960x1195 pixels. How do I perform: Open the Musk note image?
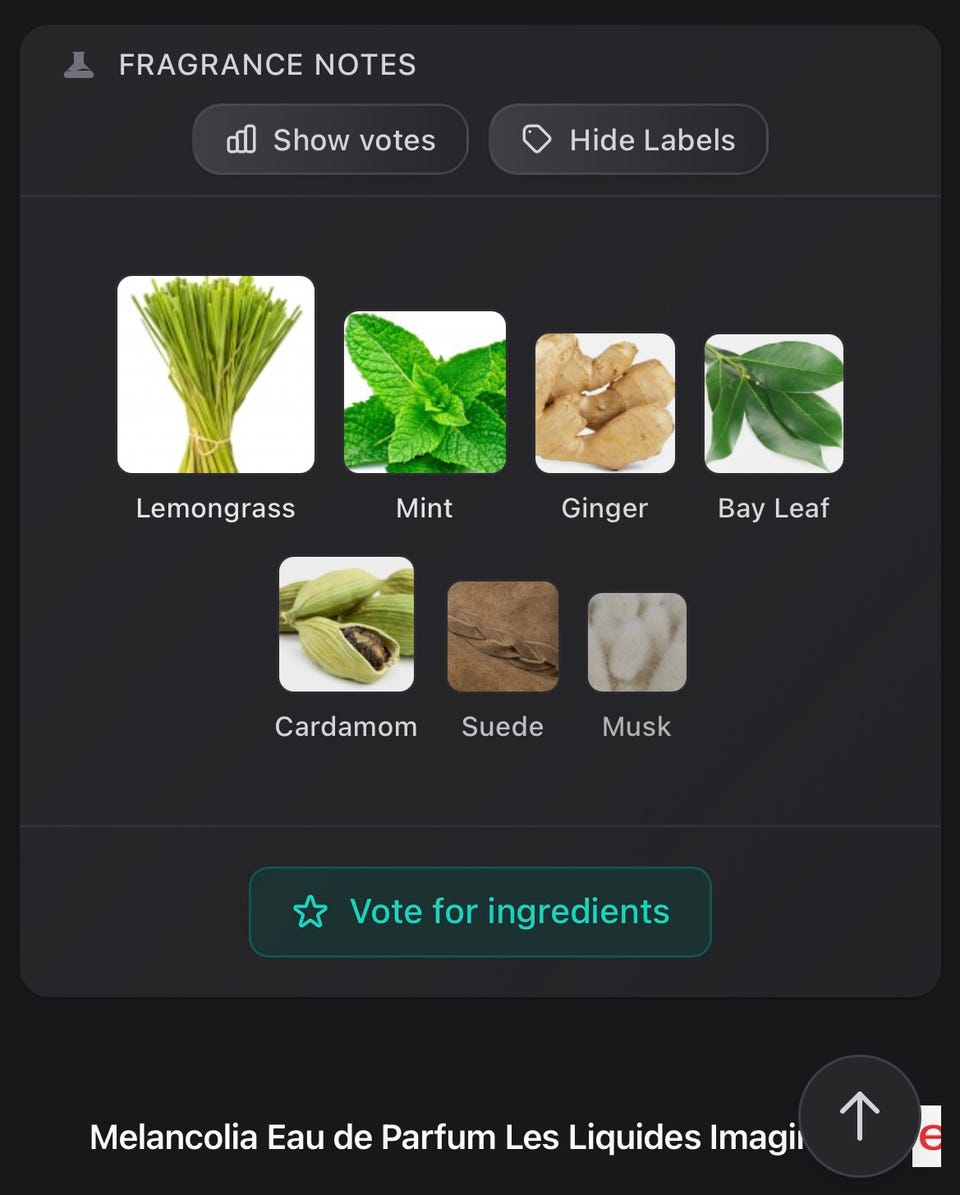pyautogui.click(x=637, y=642)
